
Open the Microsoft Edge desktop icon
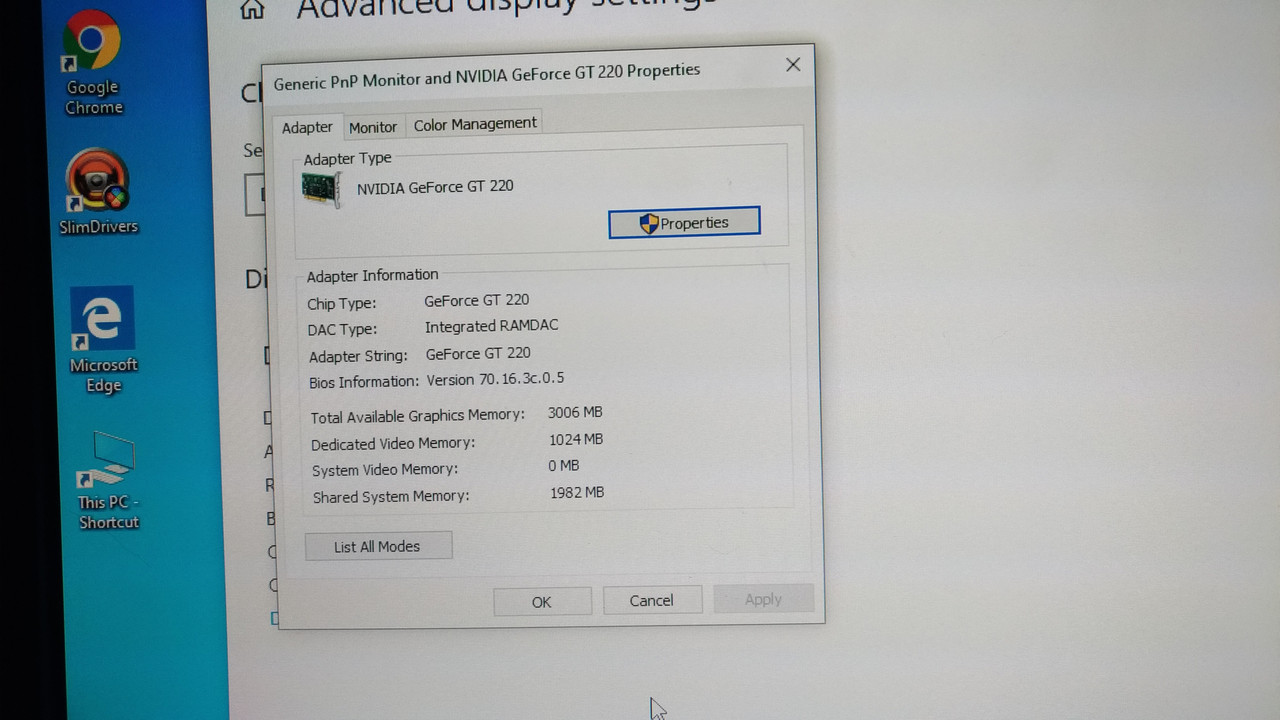point(103,340)
